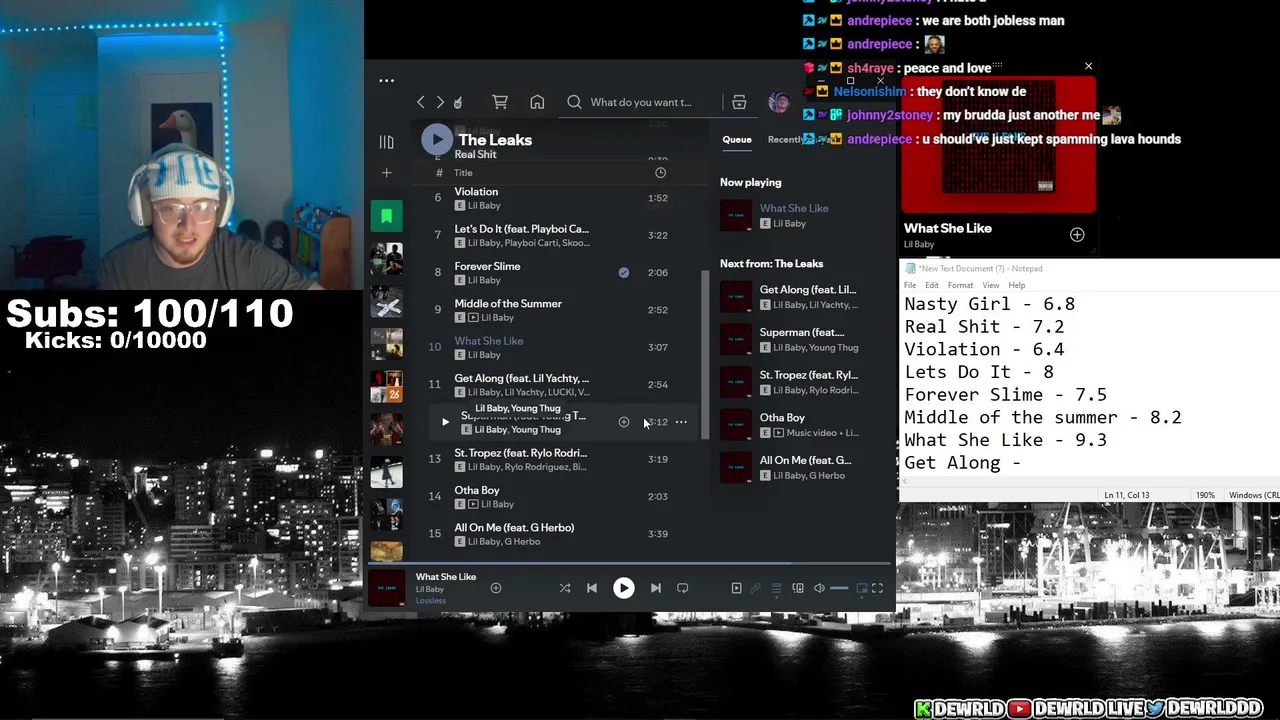Click Notepad line 'Get Along -'
The image size is (1280, 720).
[962, 463]
